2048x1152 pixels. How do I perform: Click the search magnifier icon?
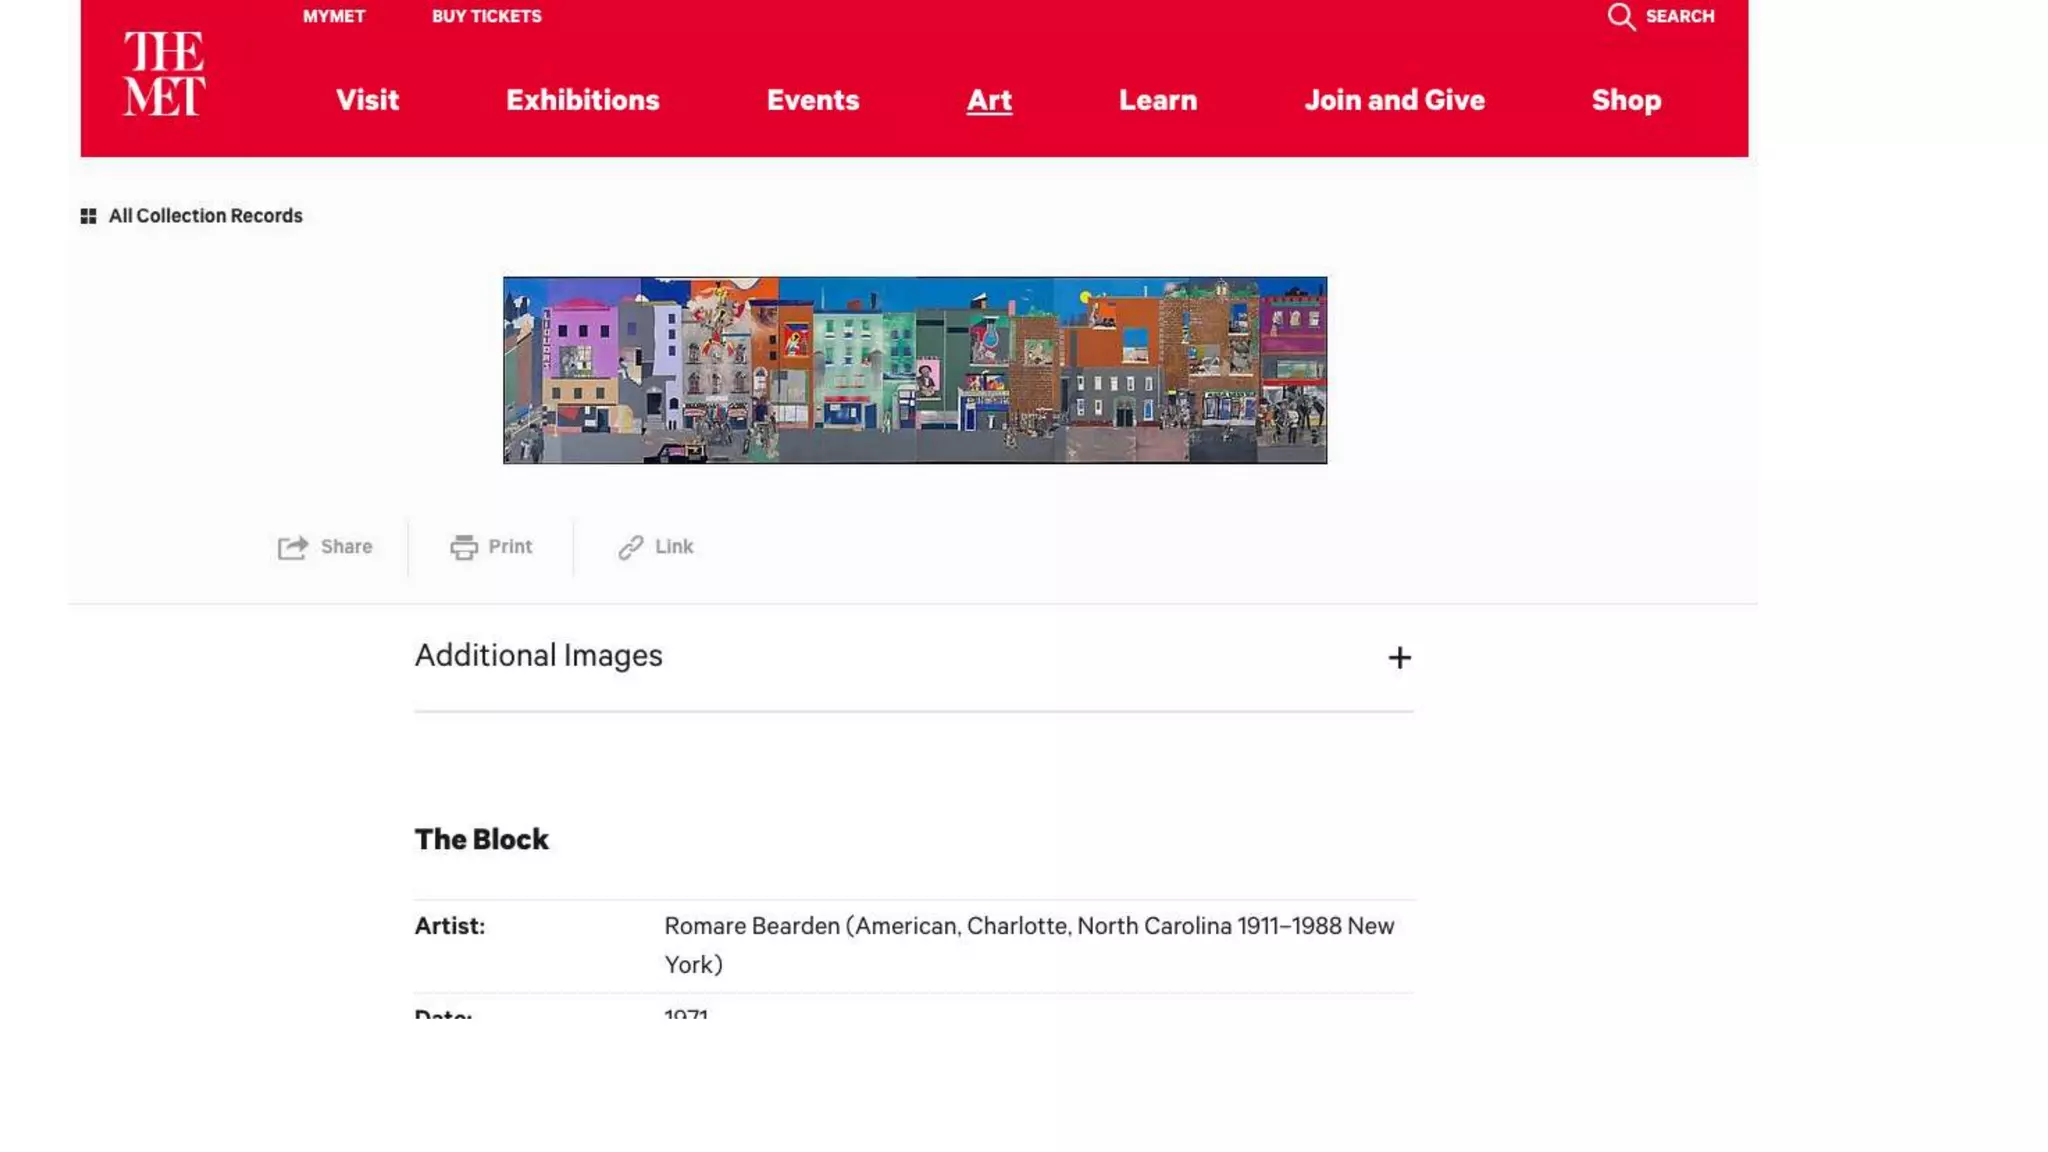(1621, 17)
